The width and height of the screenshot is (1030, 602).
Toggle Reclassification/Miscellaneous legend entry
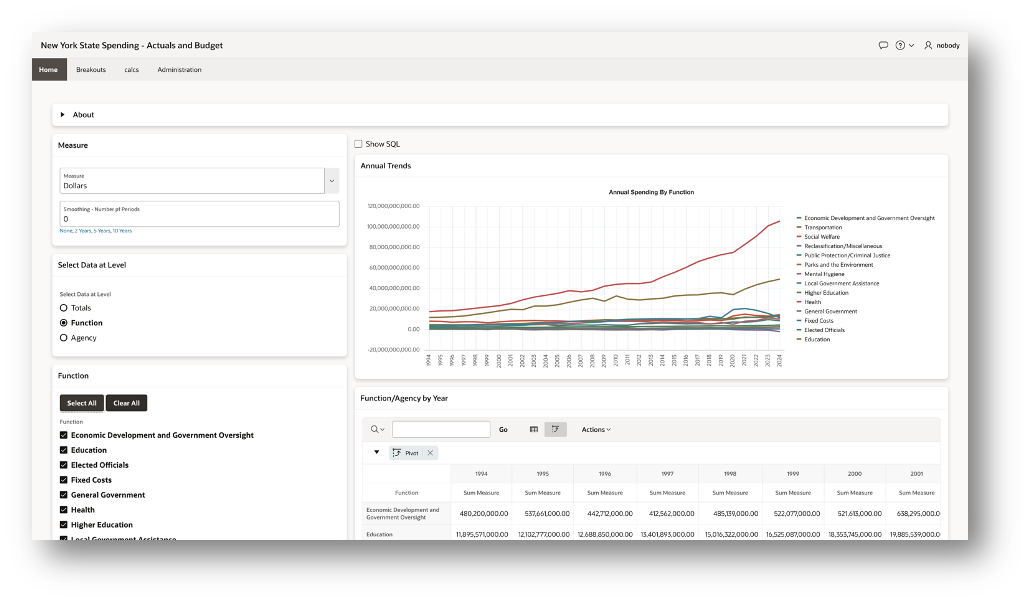840,246
